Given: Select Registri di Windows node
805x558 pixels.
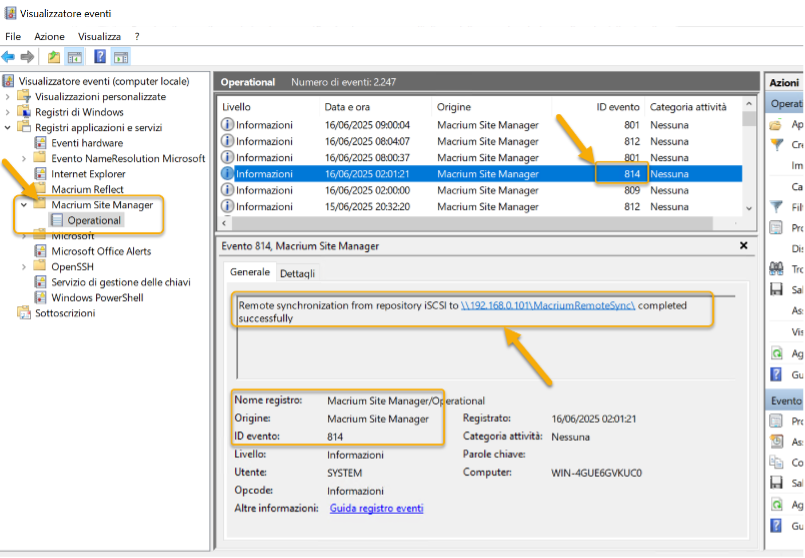Looking at the screenshot, I should click(x=79, y=112).
